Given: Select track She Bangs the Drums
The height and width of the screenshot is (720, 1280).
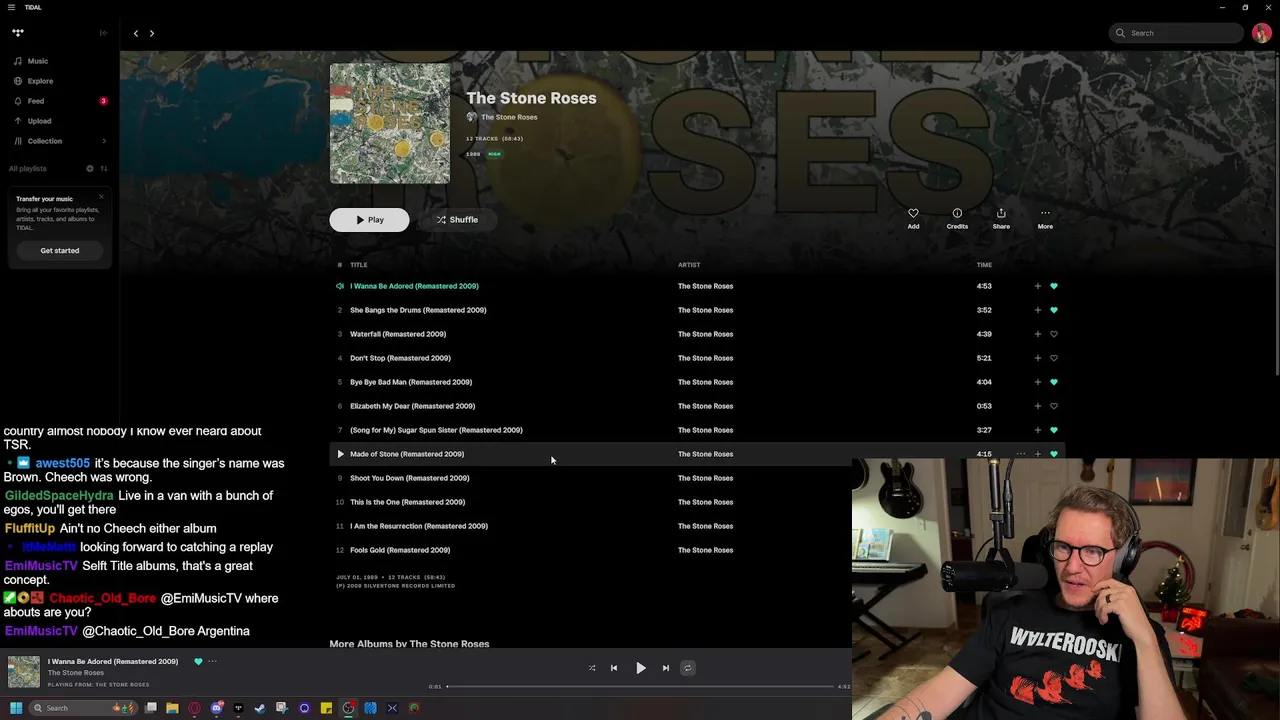Looking at the screenshot, I should click(x=418, y=310).
